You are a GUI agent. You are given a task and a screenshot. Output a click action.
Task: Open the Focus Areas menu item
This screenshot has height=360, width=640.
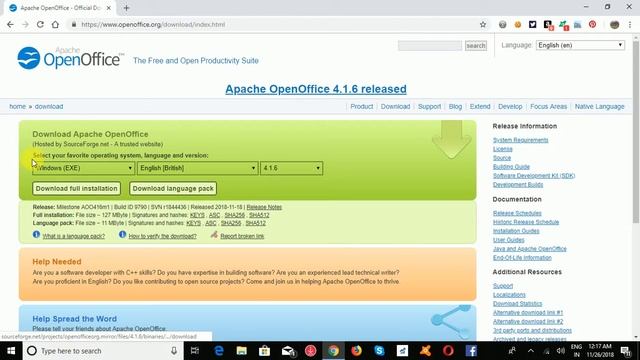click(549, 107)
